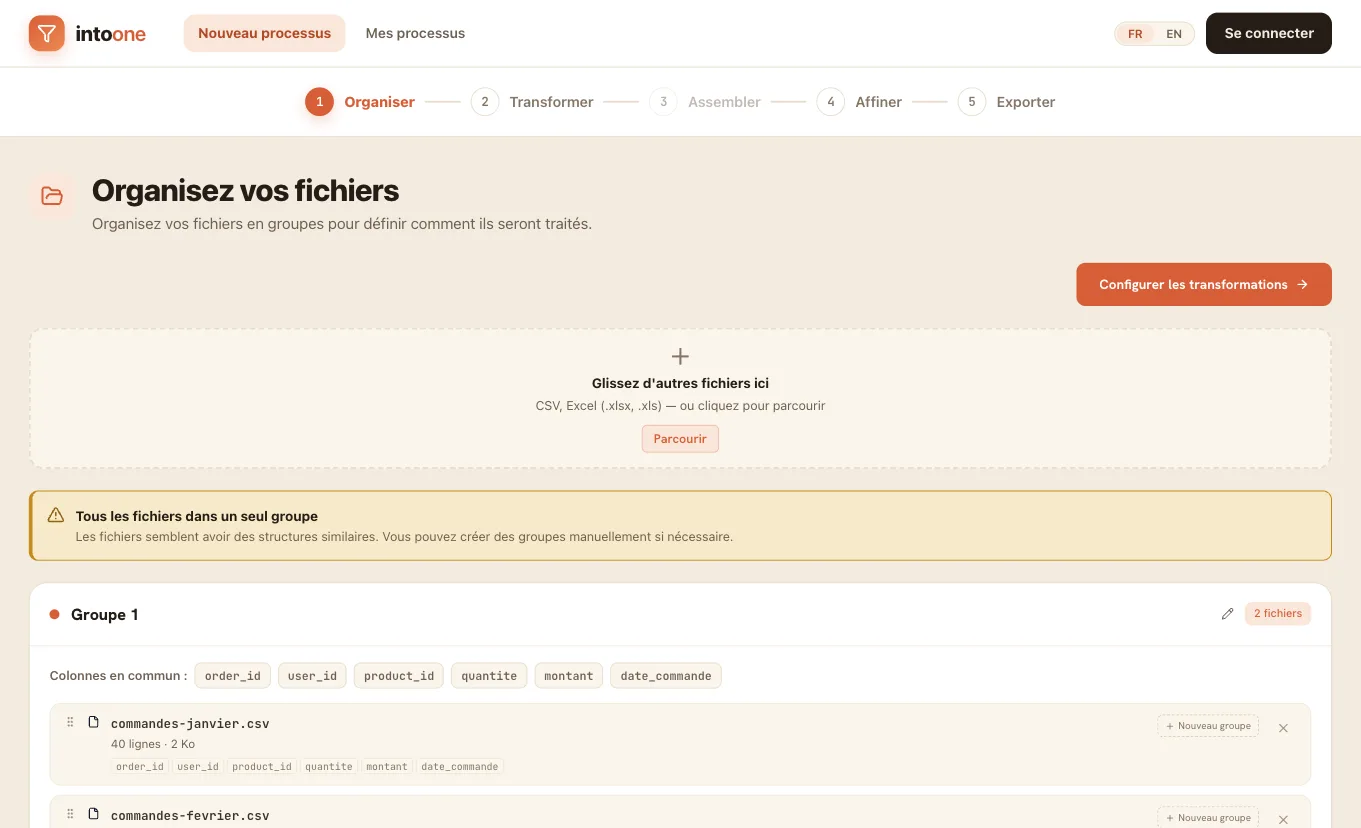This screenshot has width=1361, height=828.
Task: Click the Se connecter button
Action: (x=1269, y=33)
